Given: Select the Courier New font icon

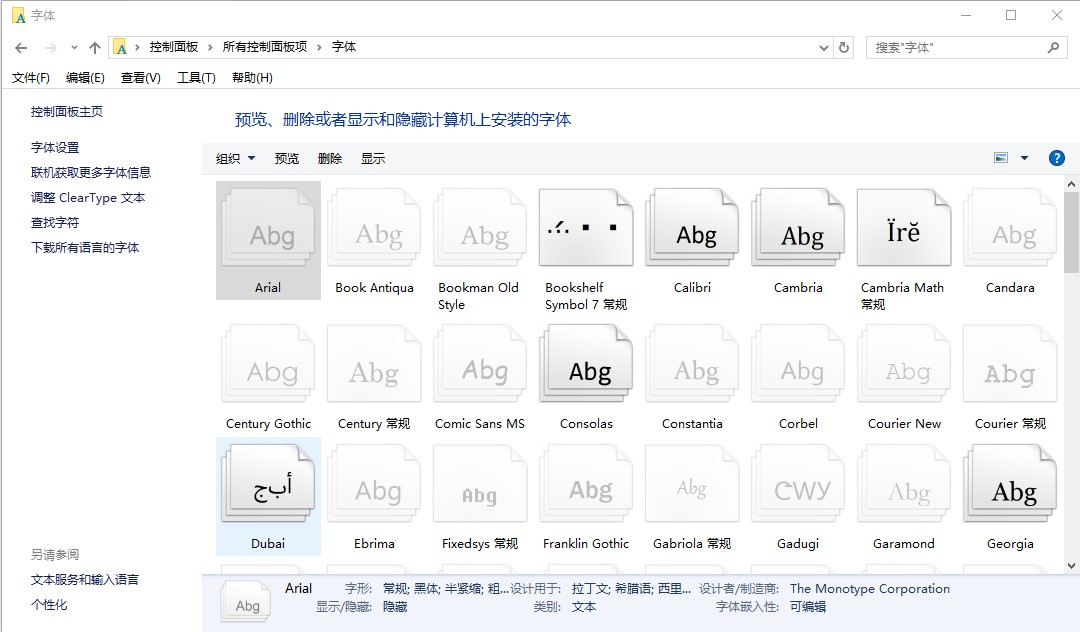Looking at the screenshot, I should [904, 365].
